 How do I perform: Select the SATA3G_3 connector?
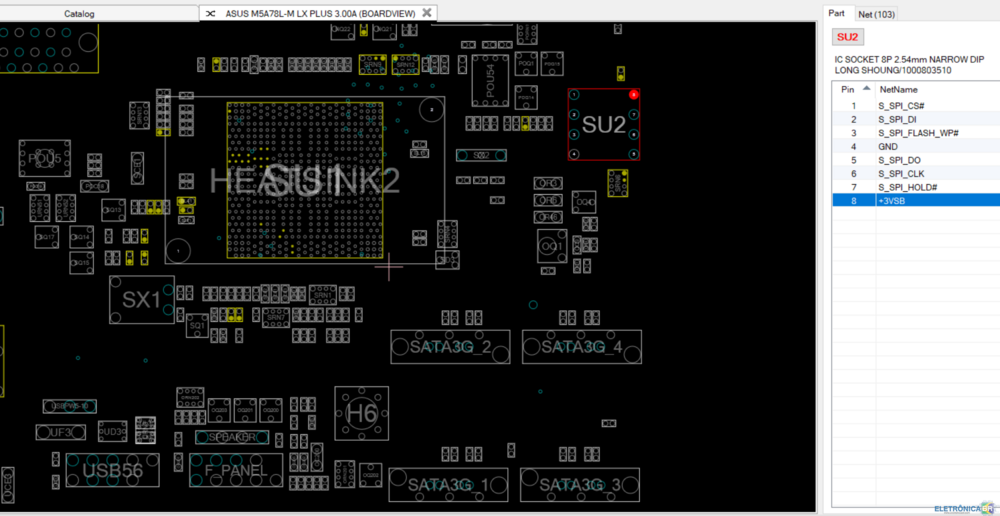click(580, 485)
